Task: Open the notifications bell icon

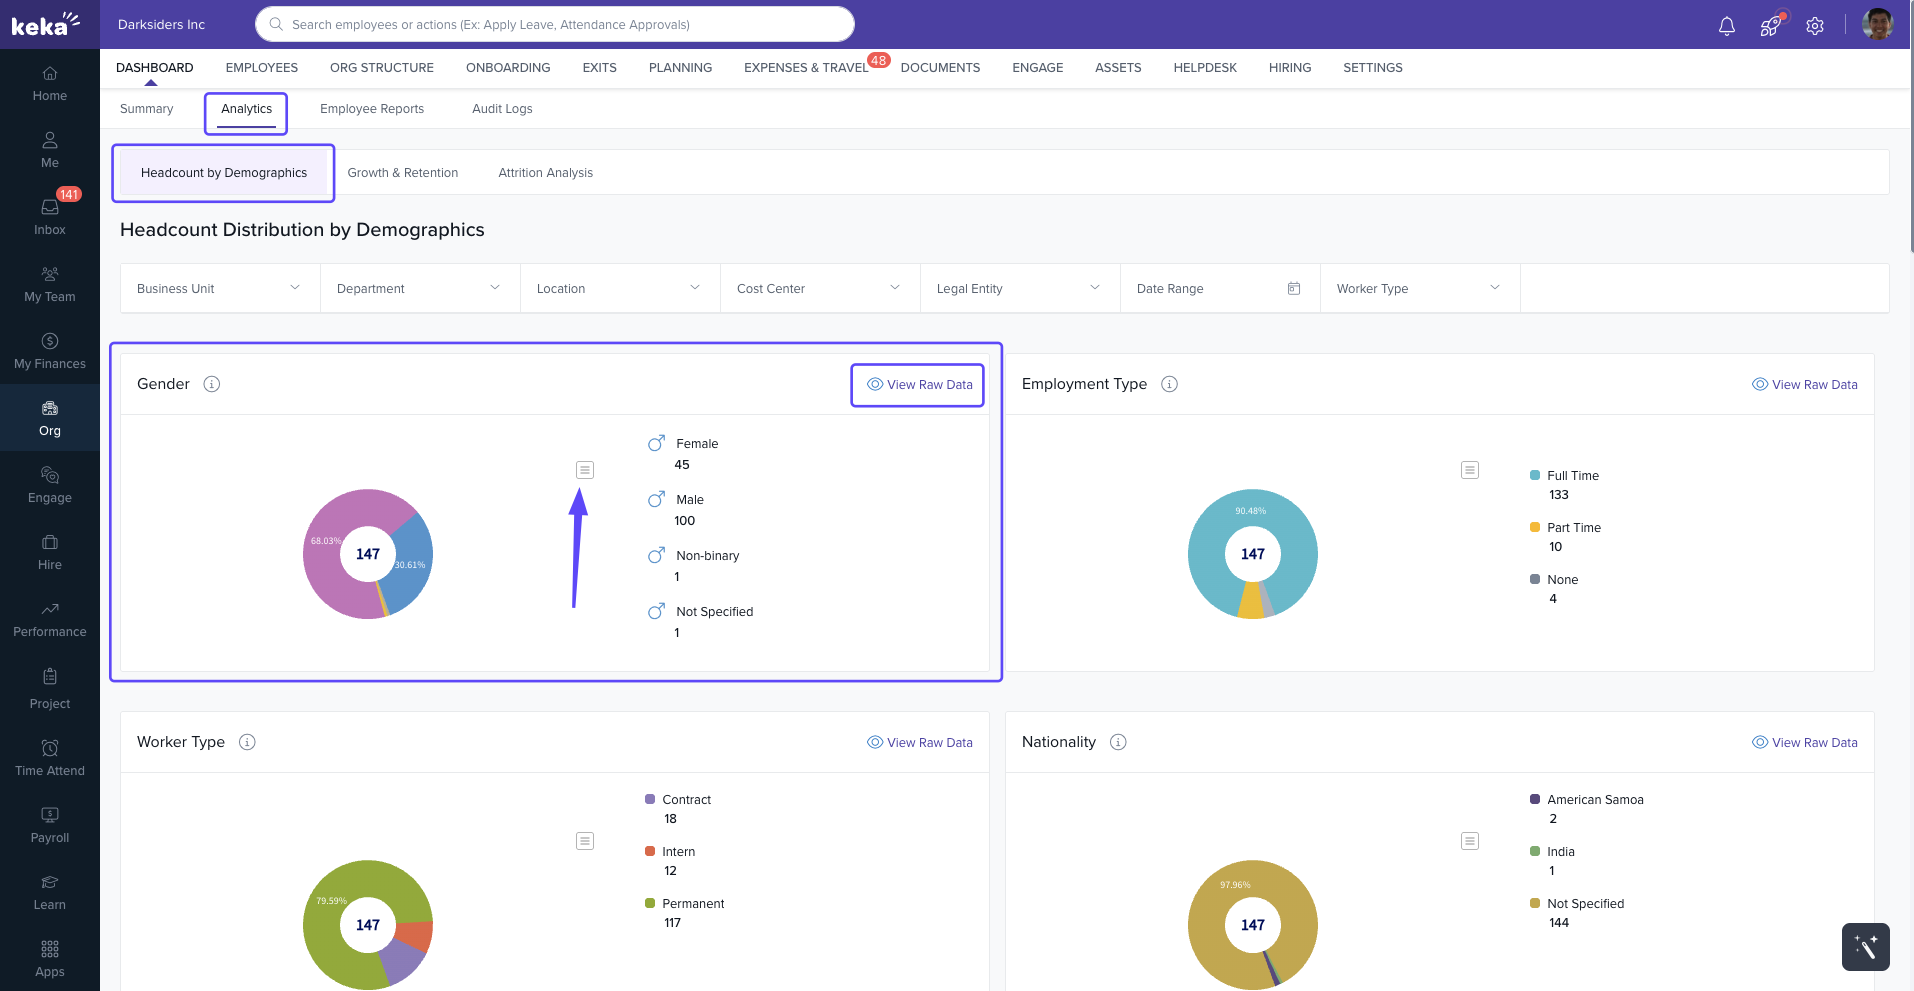Action: point(1726,26)
